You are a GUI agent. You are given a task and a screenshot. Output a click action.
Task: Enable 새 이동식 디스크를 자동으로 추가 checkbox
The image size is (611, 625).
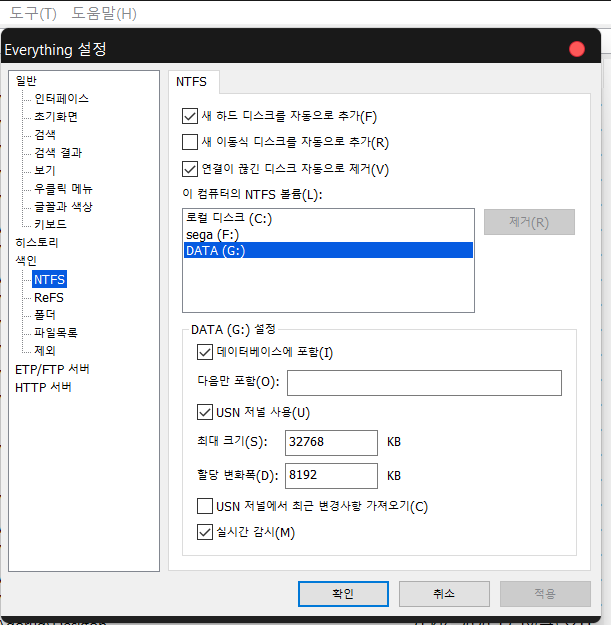pyautogui.click(x=190, y=142)
